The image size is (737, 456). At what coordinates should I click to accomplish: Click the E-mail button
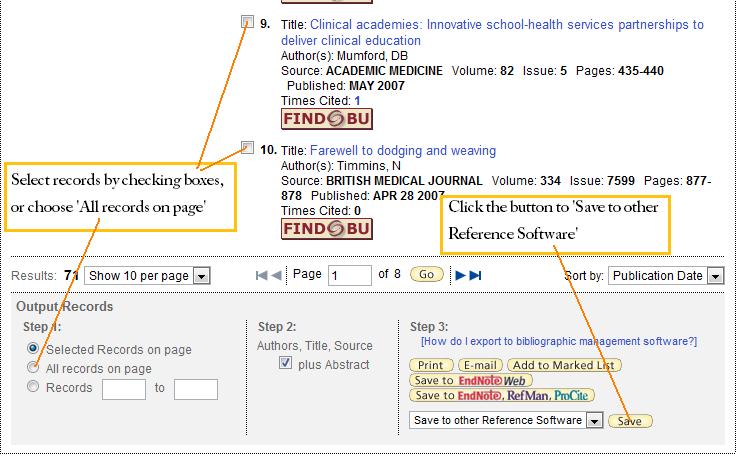(x=480, y=365)
